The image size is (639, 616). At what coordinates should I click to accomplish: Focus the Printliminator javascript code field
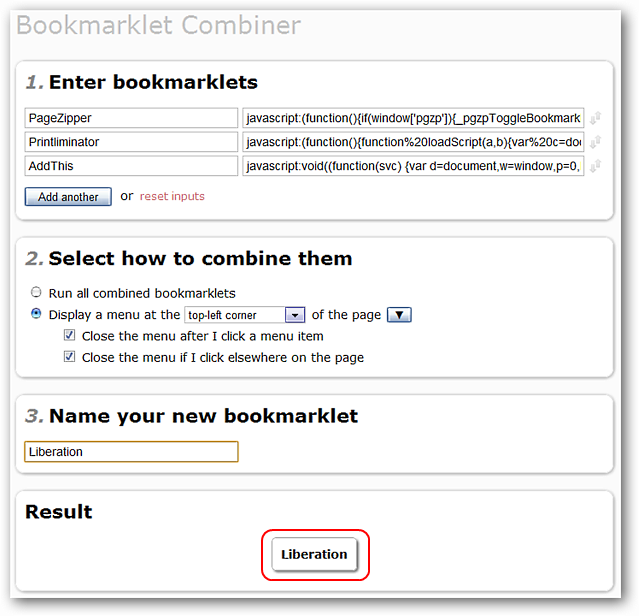point(413,142)
